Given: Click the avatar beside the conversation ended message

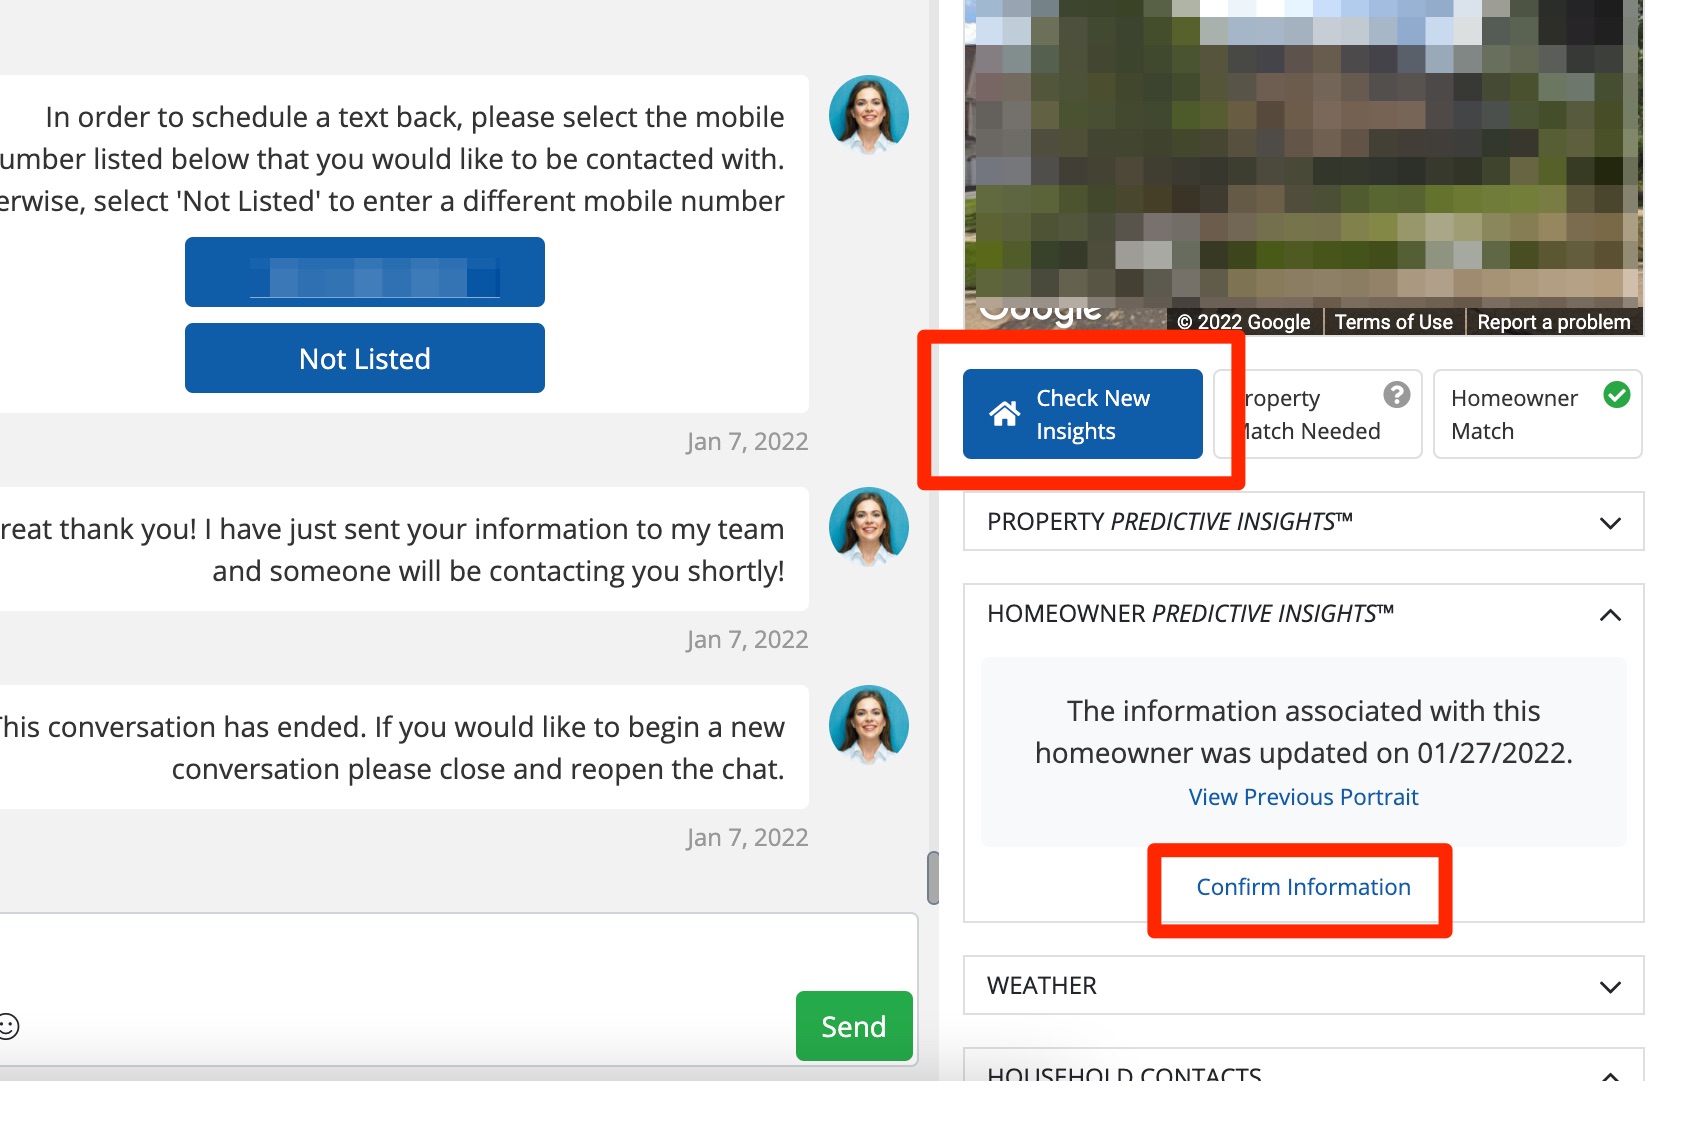Looking at the screenshot, I should coord(868,725).
